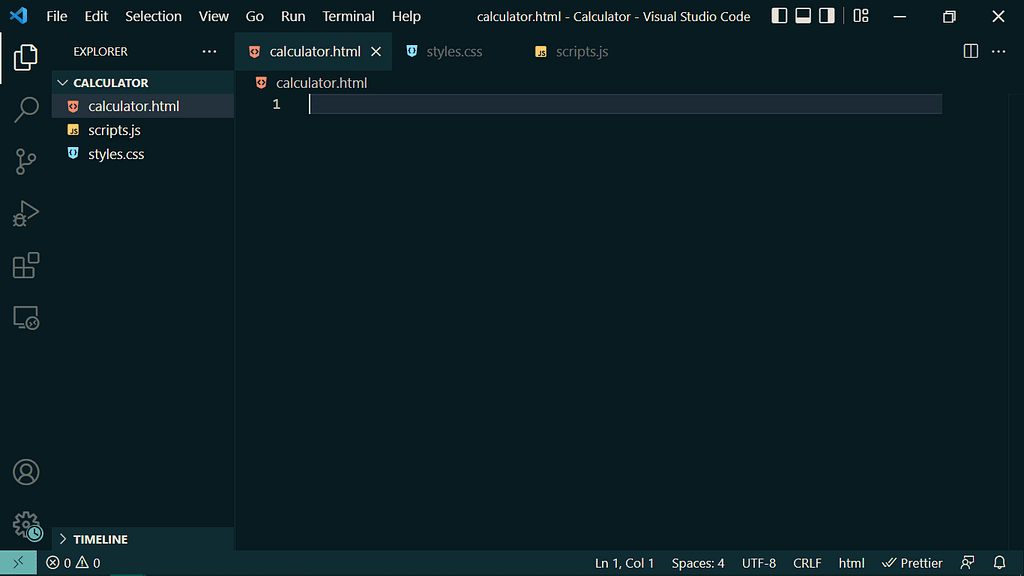The image size is (1024, 576).
Task: Expand the TIMELINE section
Action: click(100, 539)
